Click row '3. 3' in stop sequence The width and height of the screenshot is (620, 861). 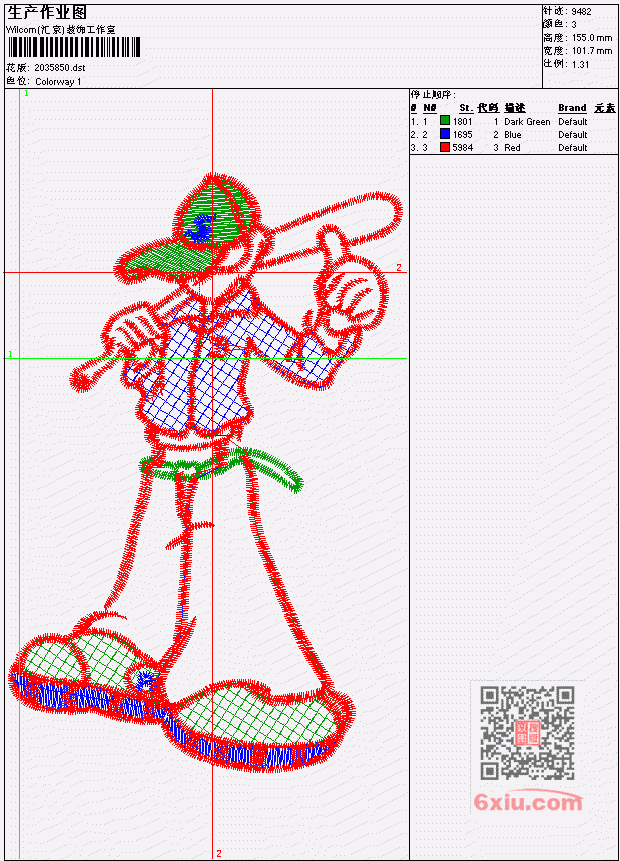coord(514,148)
